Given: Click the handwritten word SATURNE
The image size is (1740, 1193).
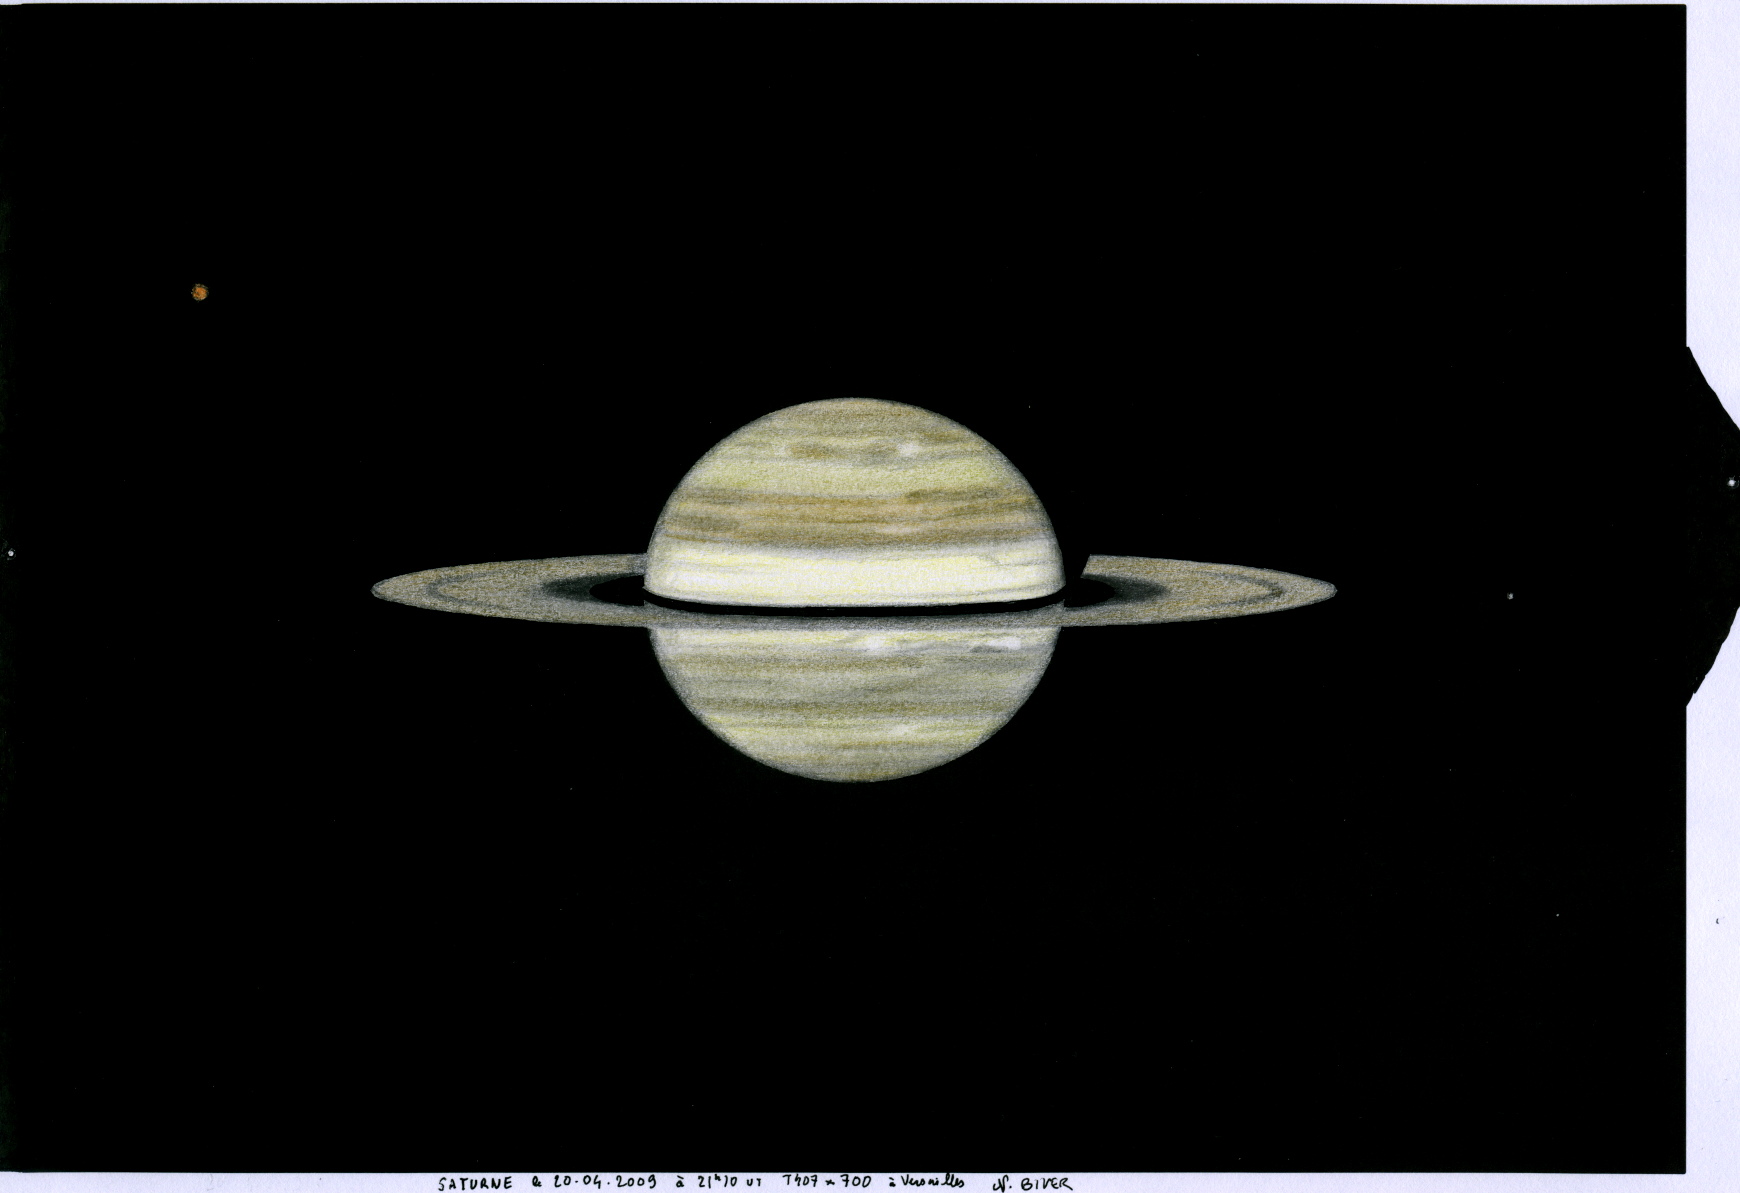Looking at the screenshot, I should click(475, 1184).
